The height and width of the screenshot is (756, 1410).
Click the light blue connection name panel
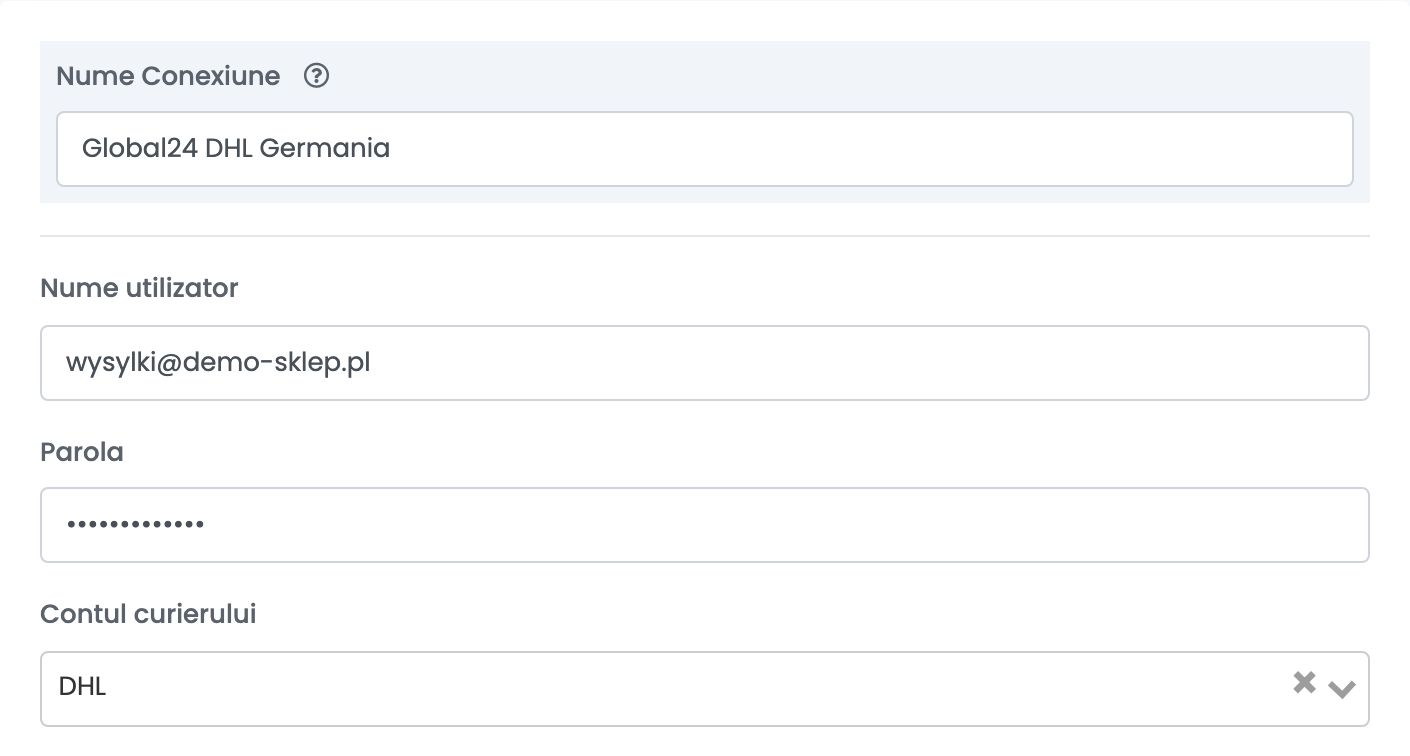click(x=705, y=122)
